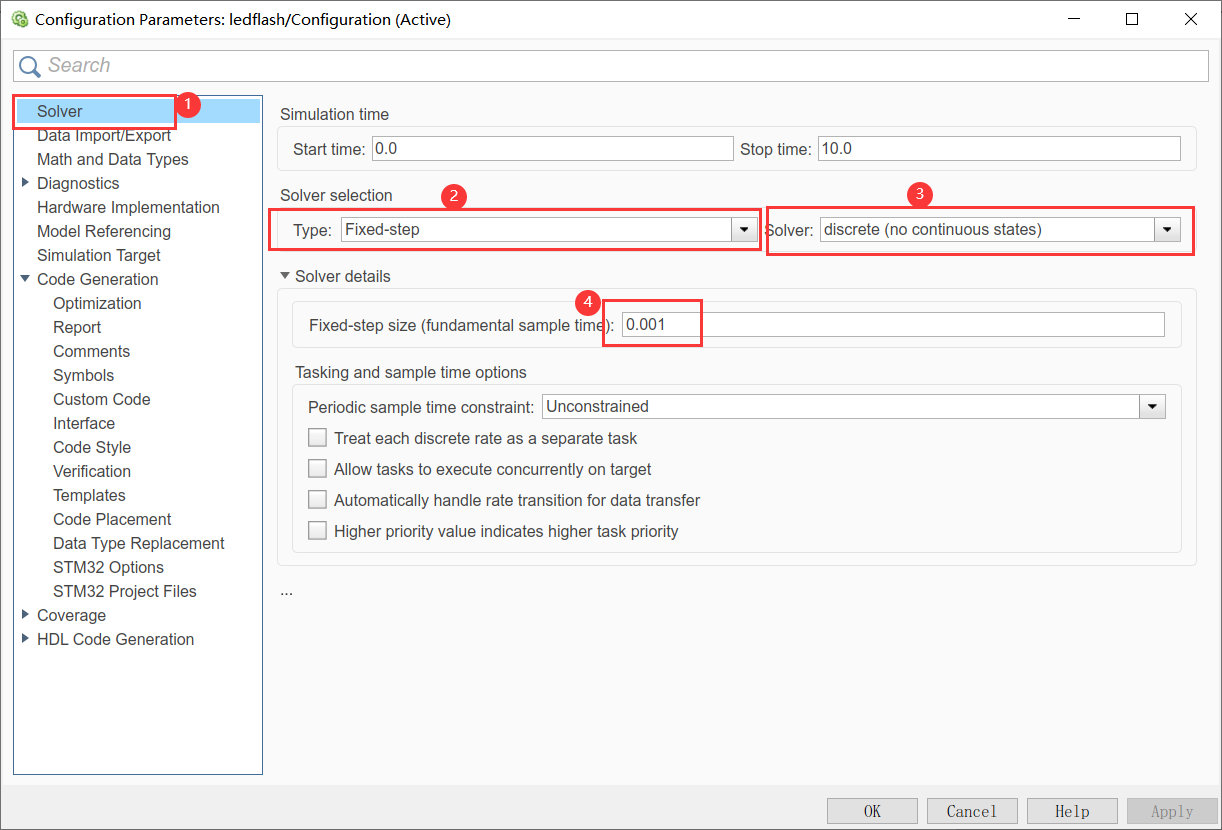1222x830 pixels.
Task: Select Diagnostics category
Action: pos(78,183)
